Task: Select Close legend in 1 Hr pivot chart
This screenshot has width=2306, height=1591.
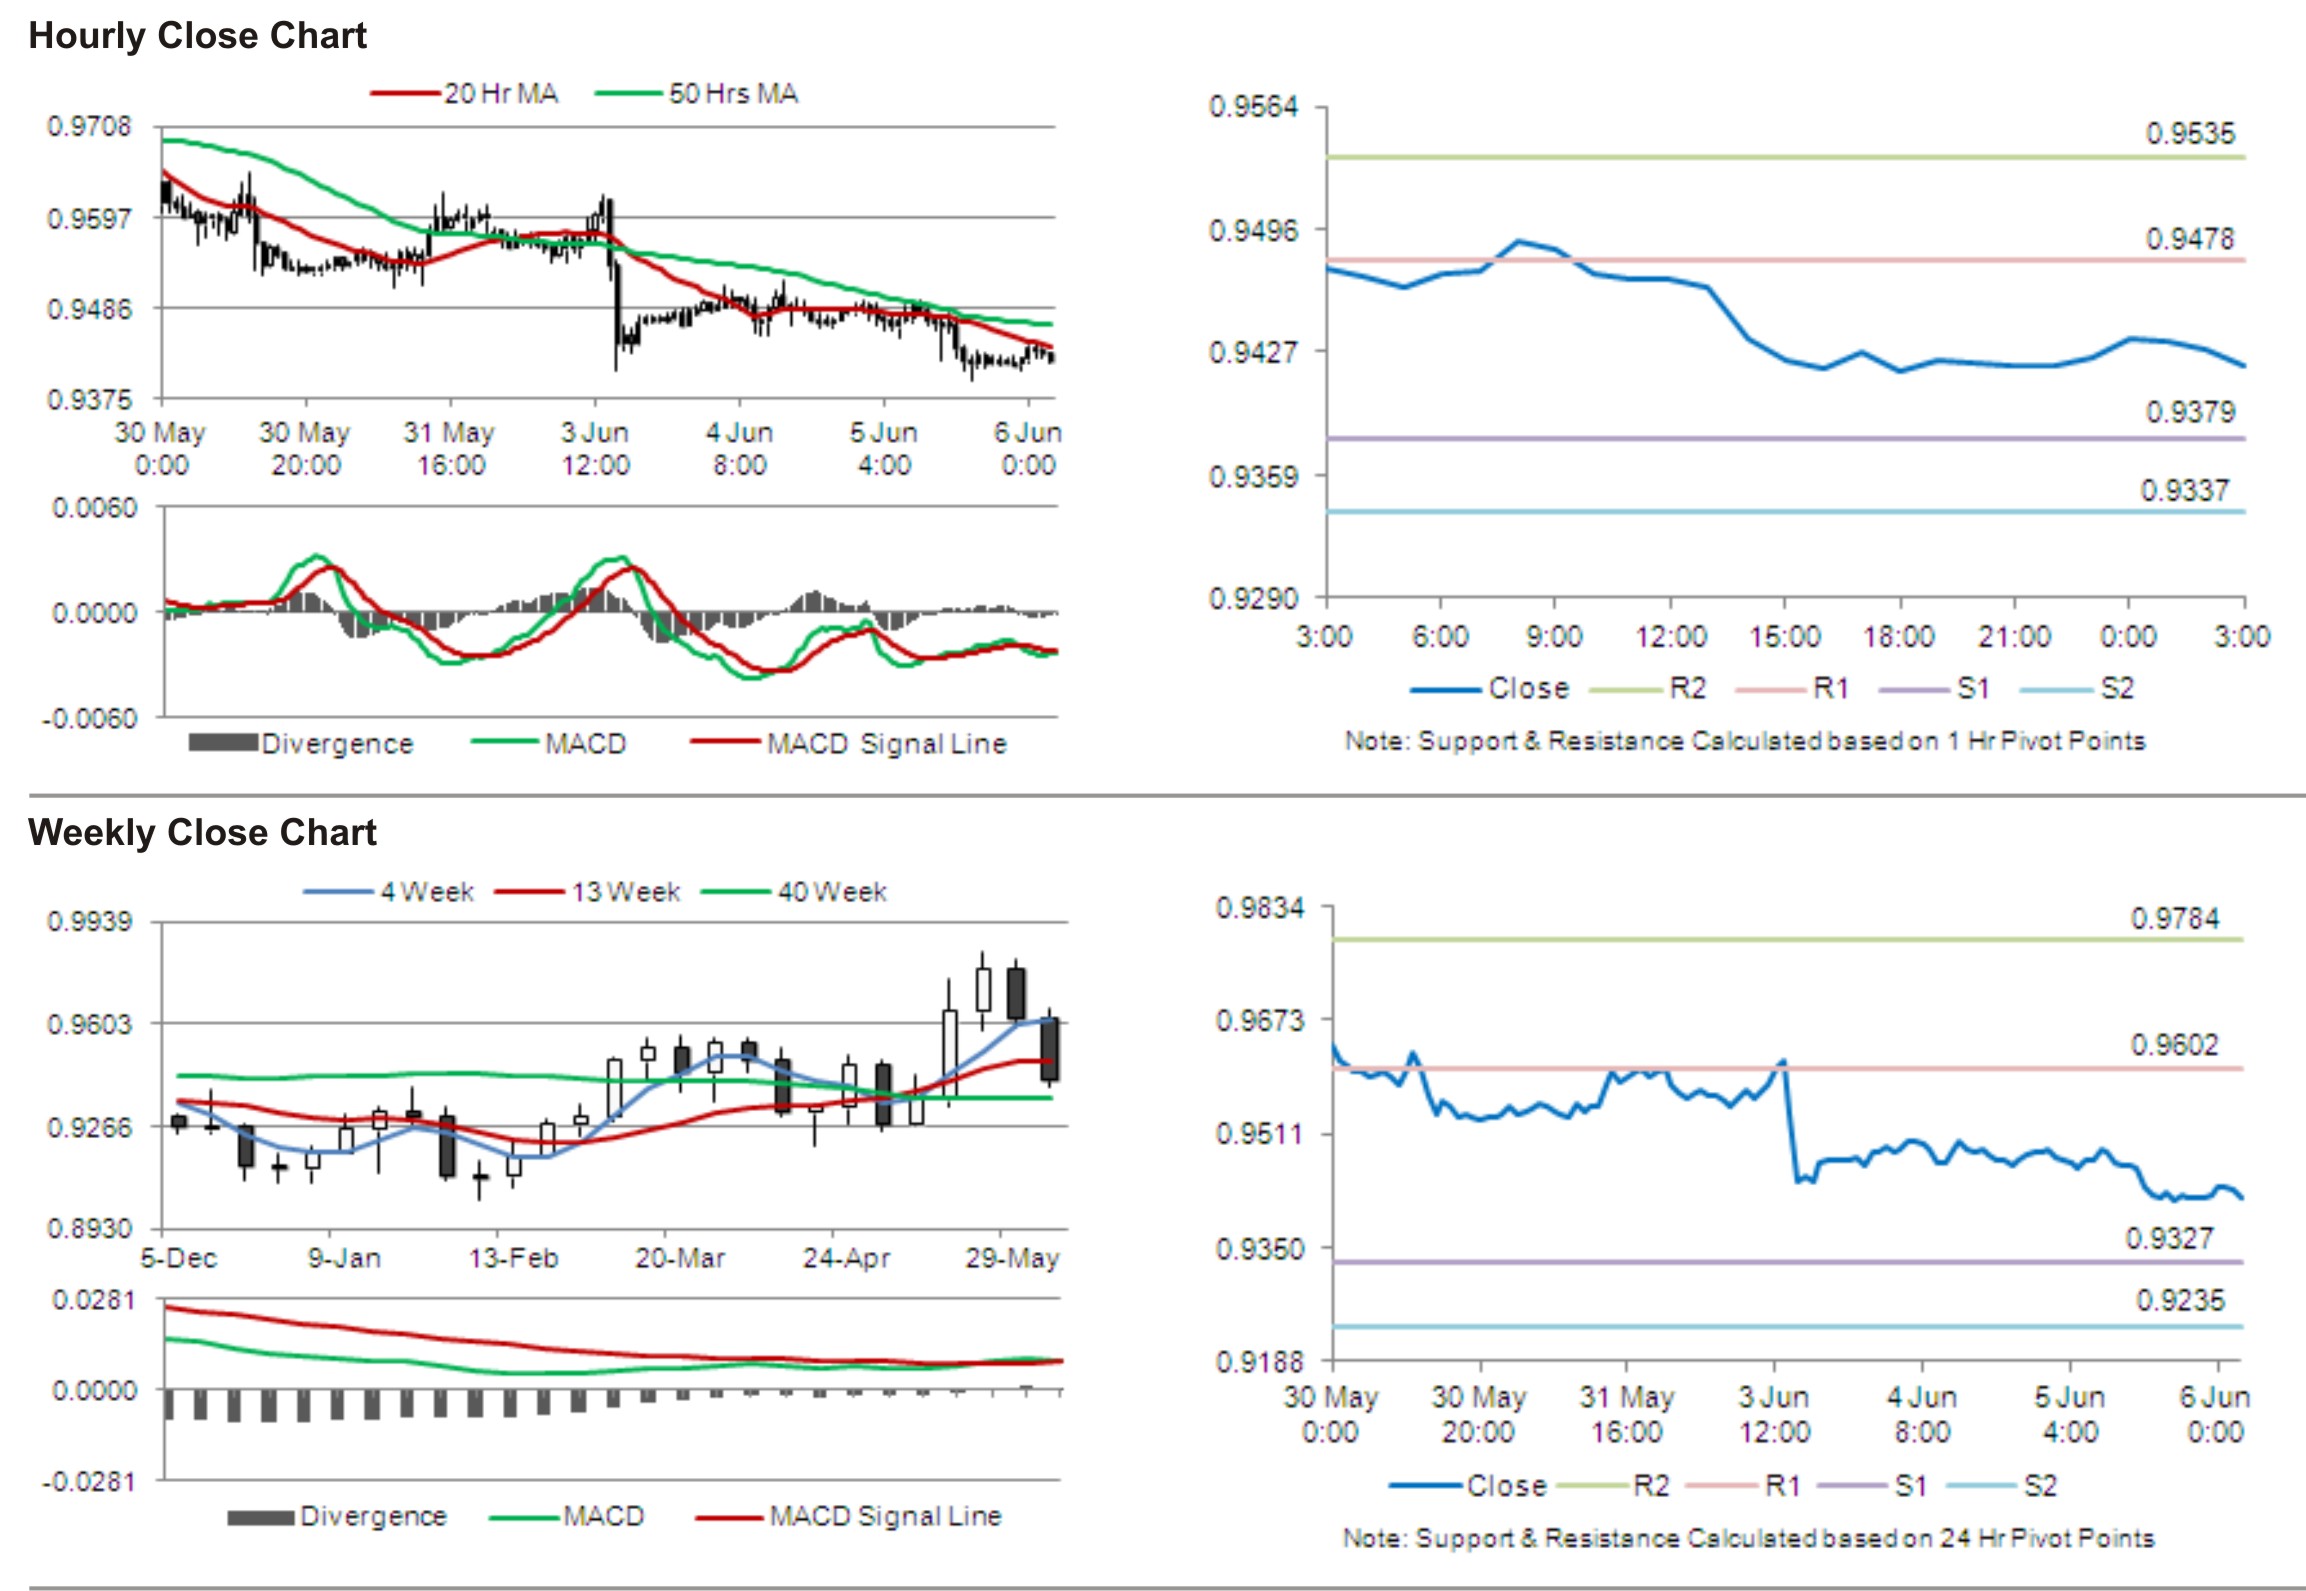Action: [1490, 689]
